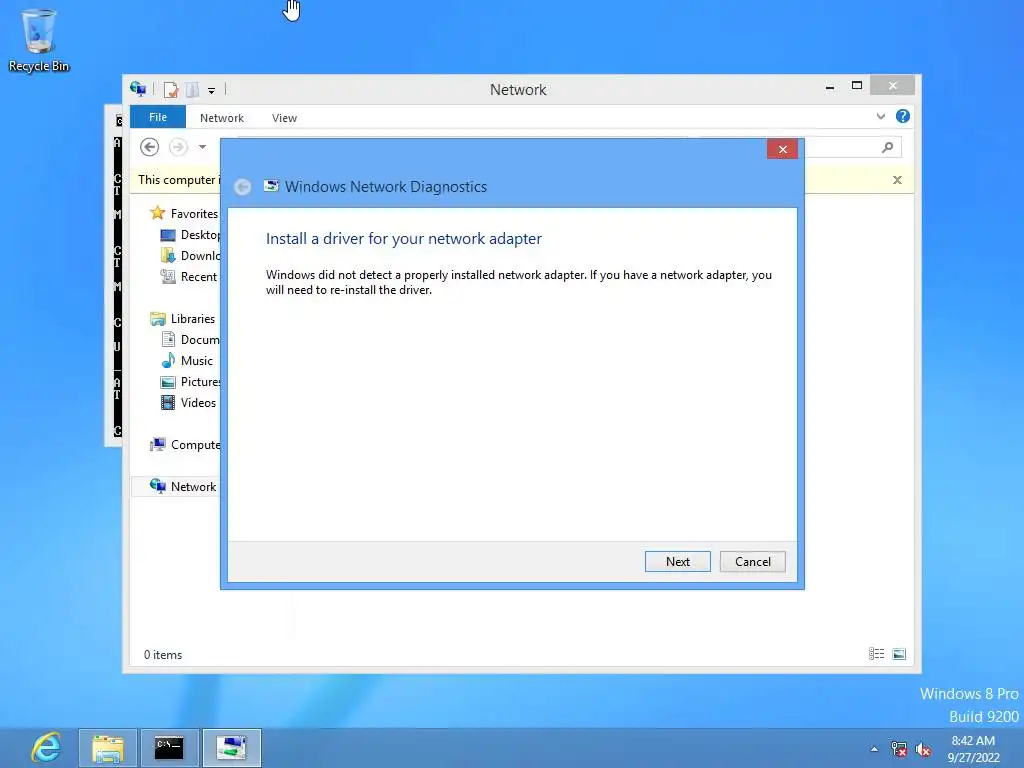Click Explorer Forward navigation arrow
The image size is (1024, 768).
[178, 147]
